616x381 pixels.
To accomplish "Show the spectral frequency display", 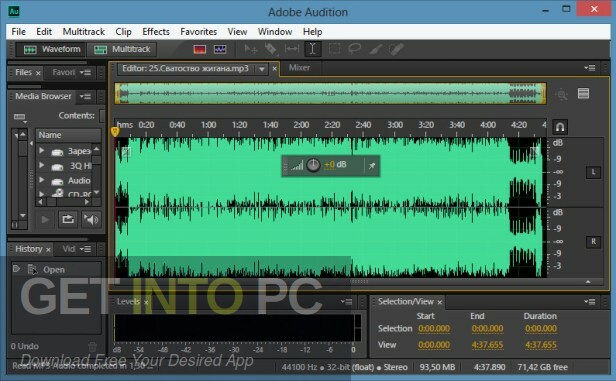I will click(x=200, y=49).
